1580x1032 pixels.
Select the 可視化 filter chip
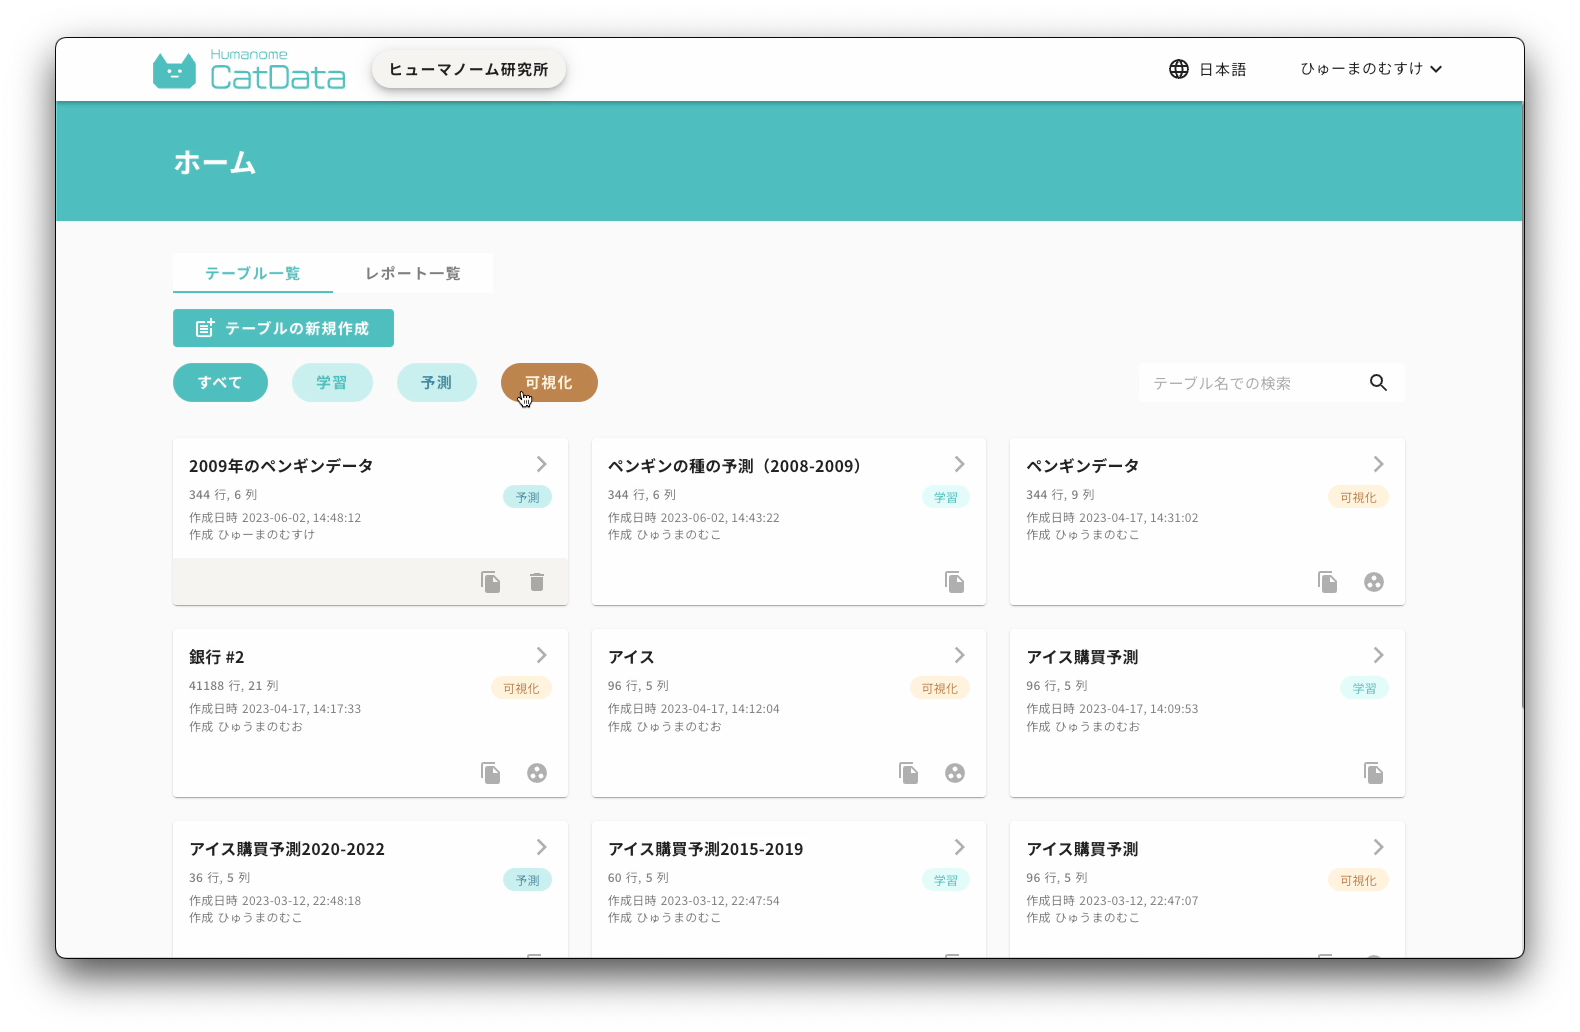pyautogui.click(x=549, y=382)
